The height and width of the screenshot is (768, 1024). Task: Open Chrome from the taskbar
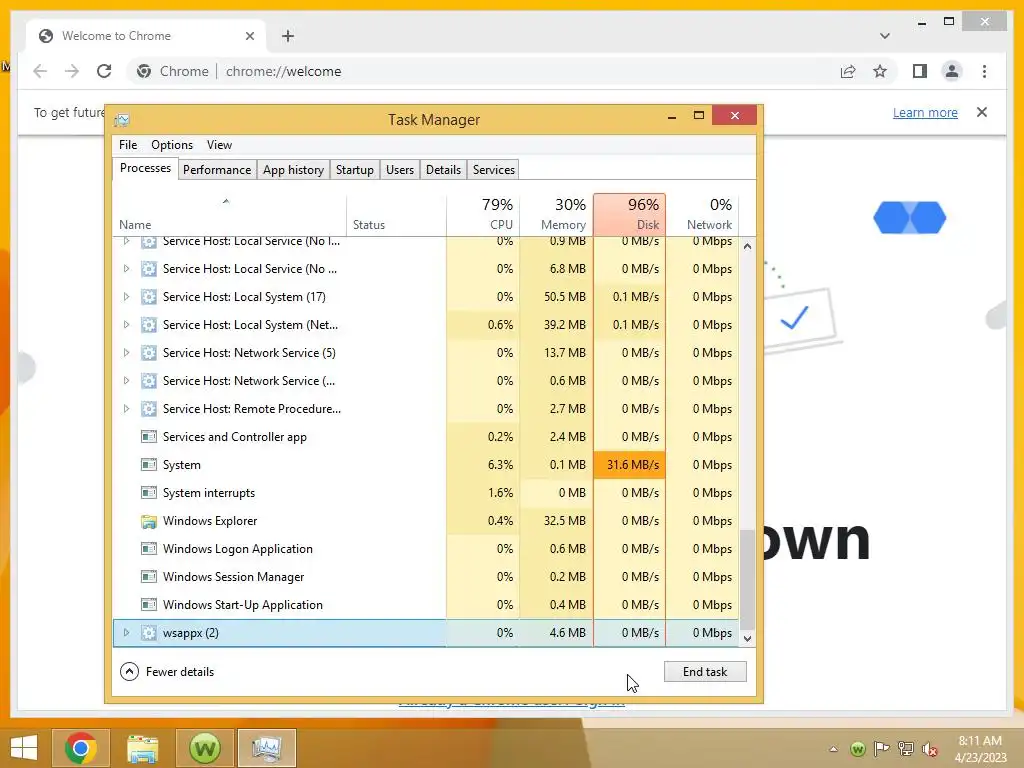point(81,748)
